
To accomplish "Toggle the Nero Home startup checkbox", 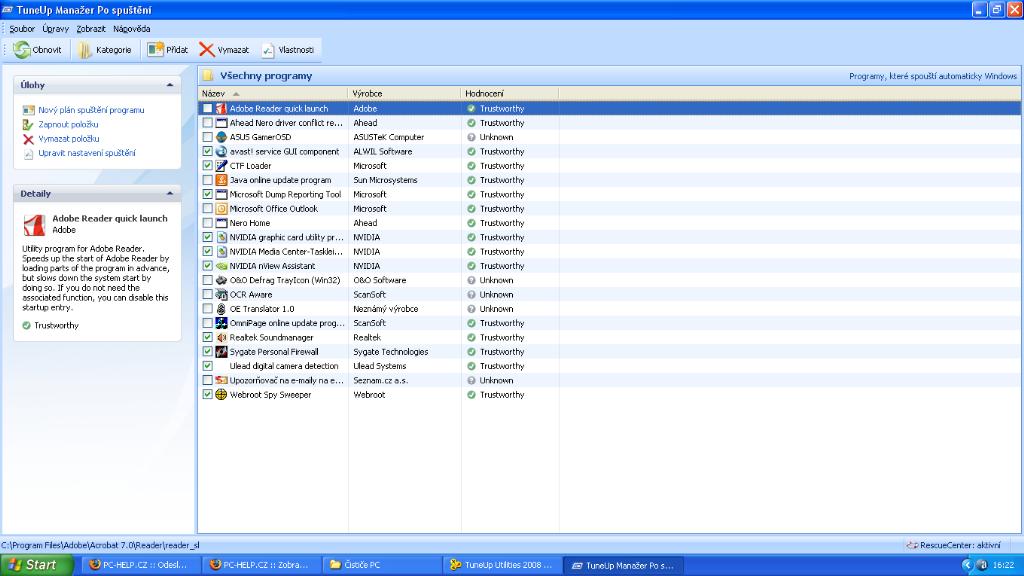I will (207, 223).
